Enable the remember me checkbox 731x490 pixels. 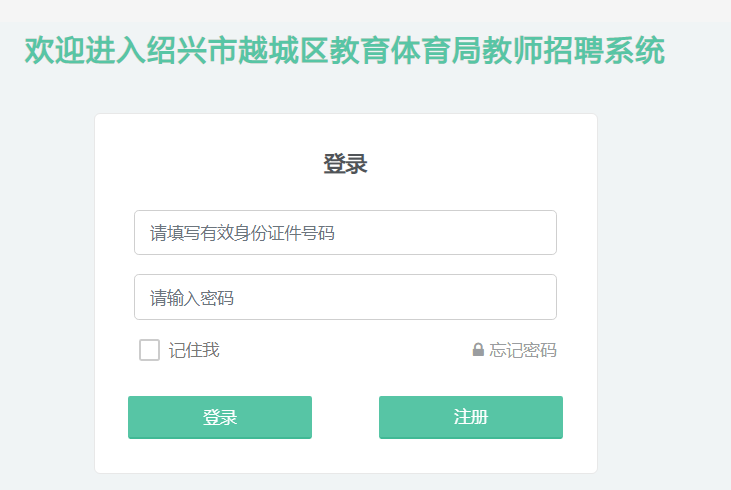coord(149,350)
